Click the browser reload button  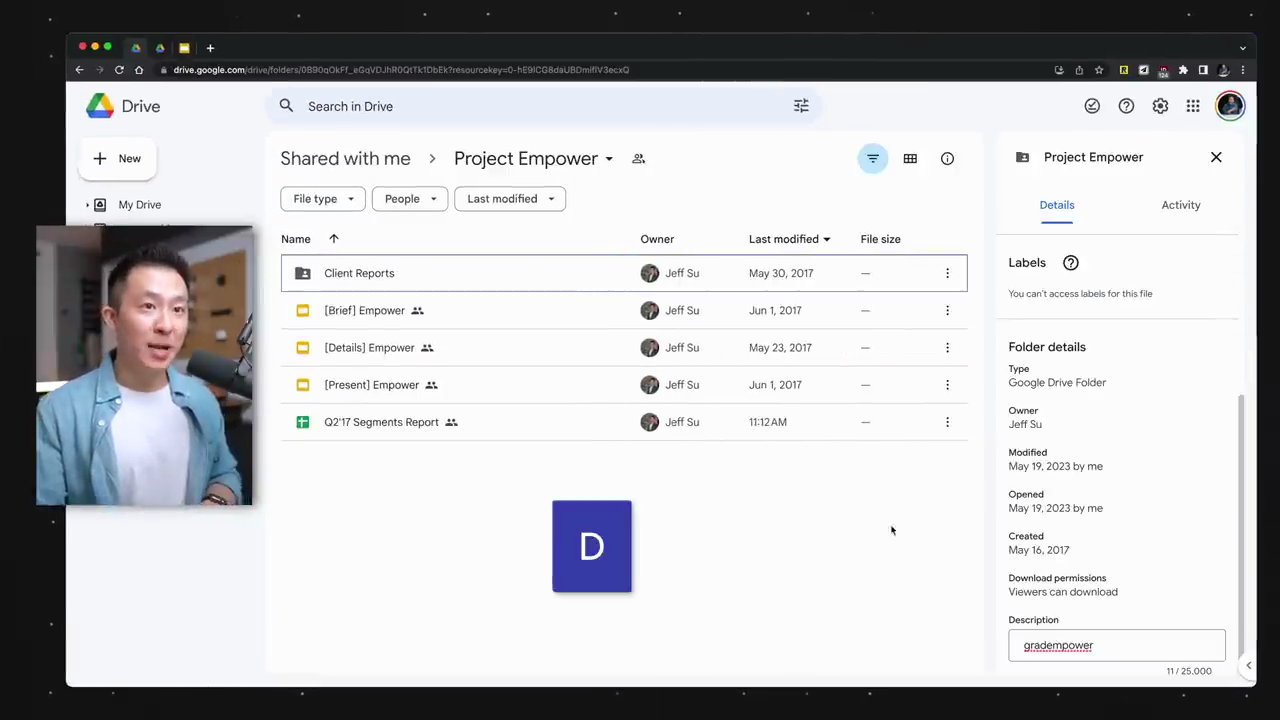click(119, 70)
